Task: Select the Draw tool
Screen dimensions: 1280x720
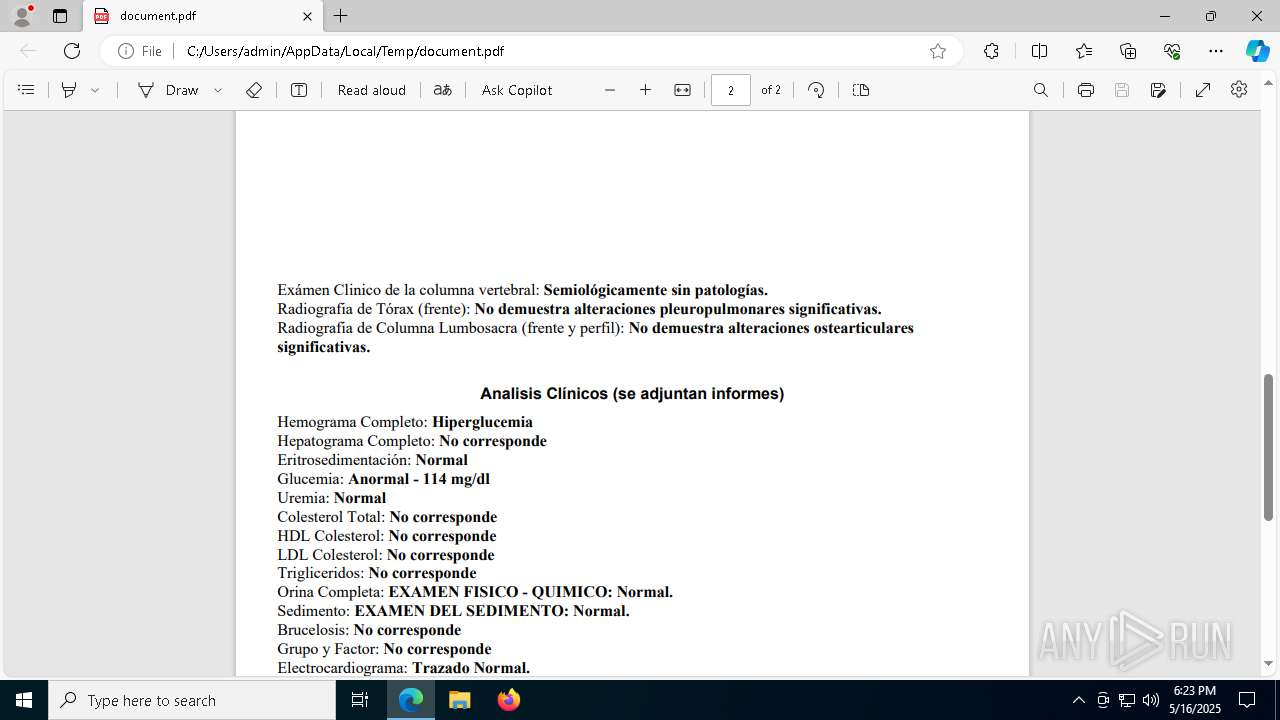Action: pyautogui.click(x=168, y=90)
